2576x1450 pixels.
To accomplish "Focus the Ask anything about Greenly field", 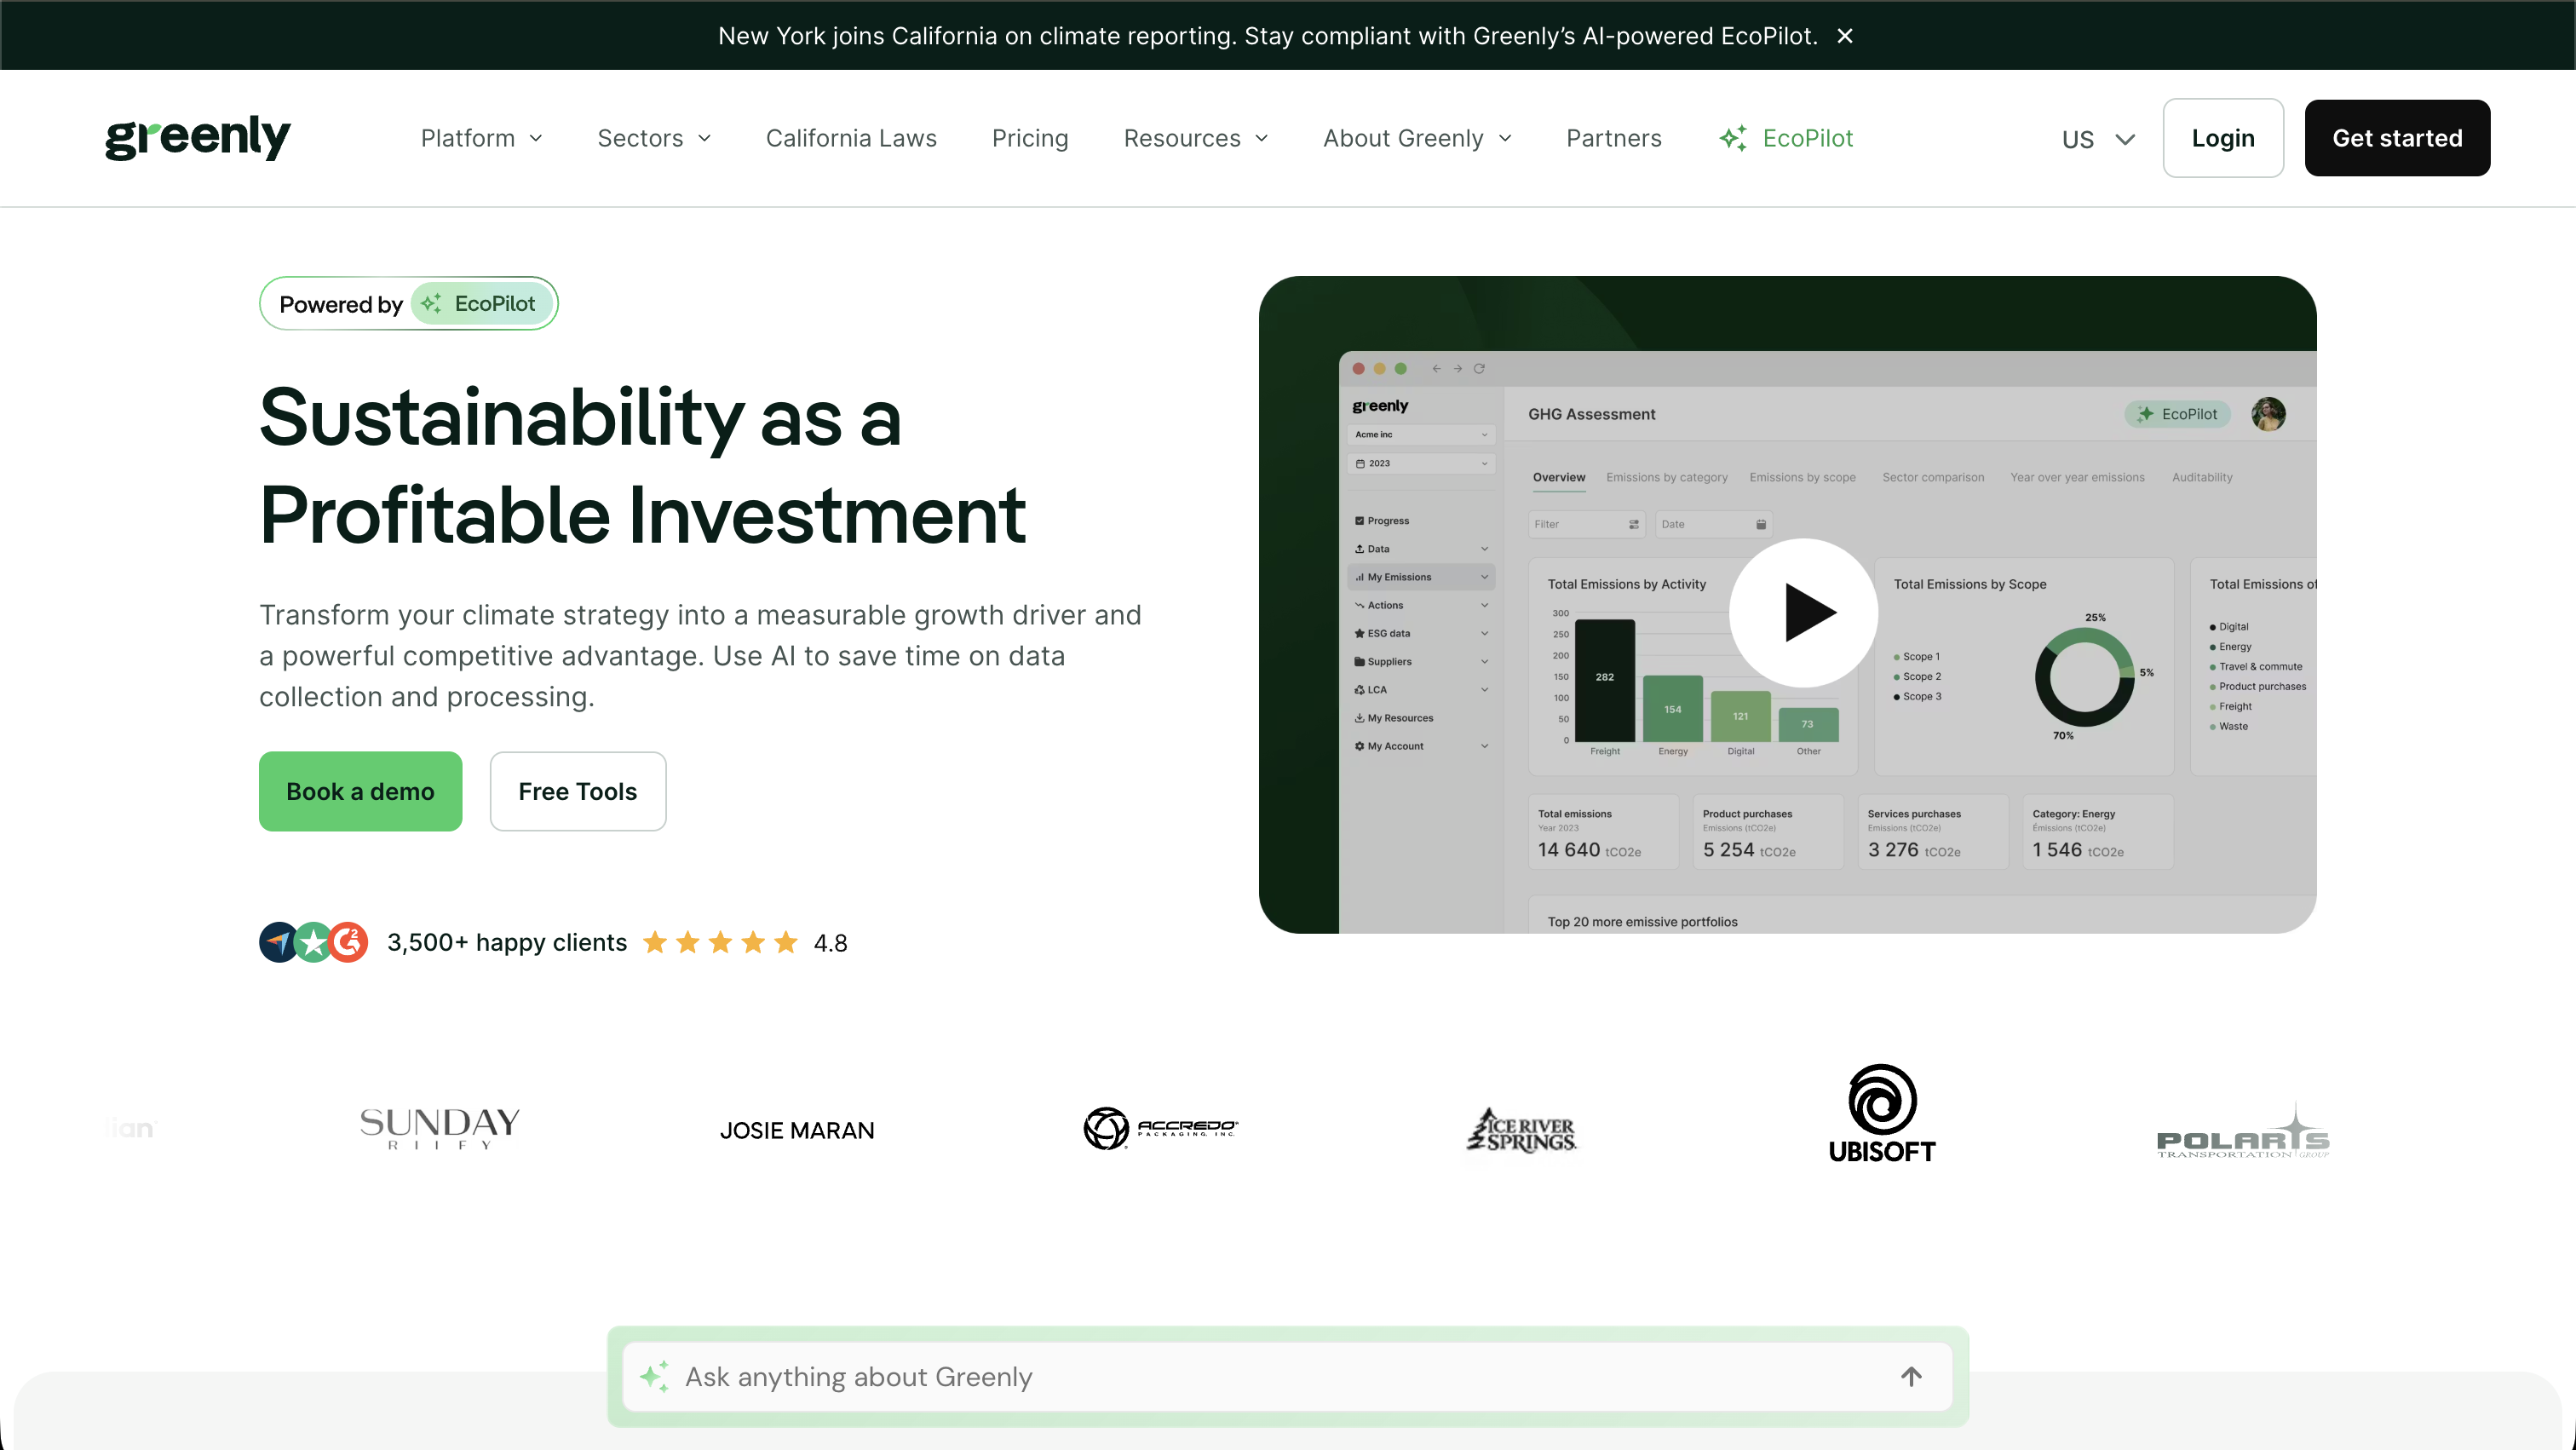I will coord(1288,1377).
